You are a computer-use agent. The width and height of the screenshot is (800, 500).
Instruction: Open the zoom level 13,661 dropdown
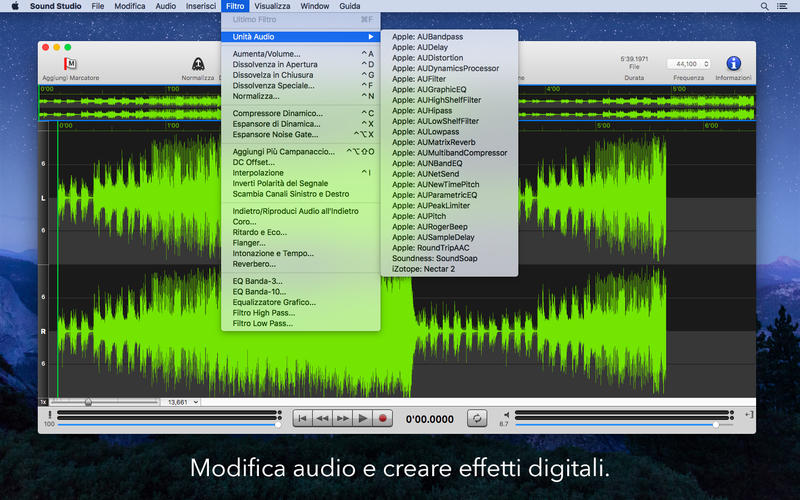(182, 402)
